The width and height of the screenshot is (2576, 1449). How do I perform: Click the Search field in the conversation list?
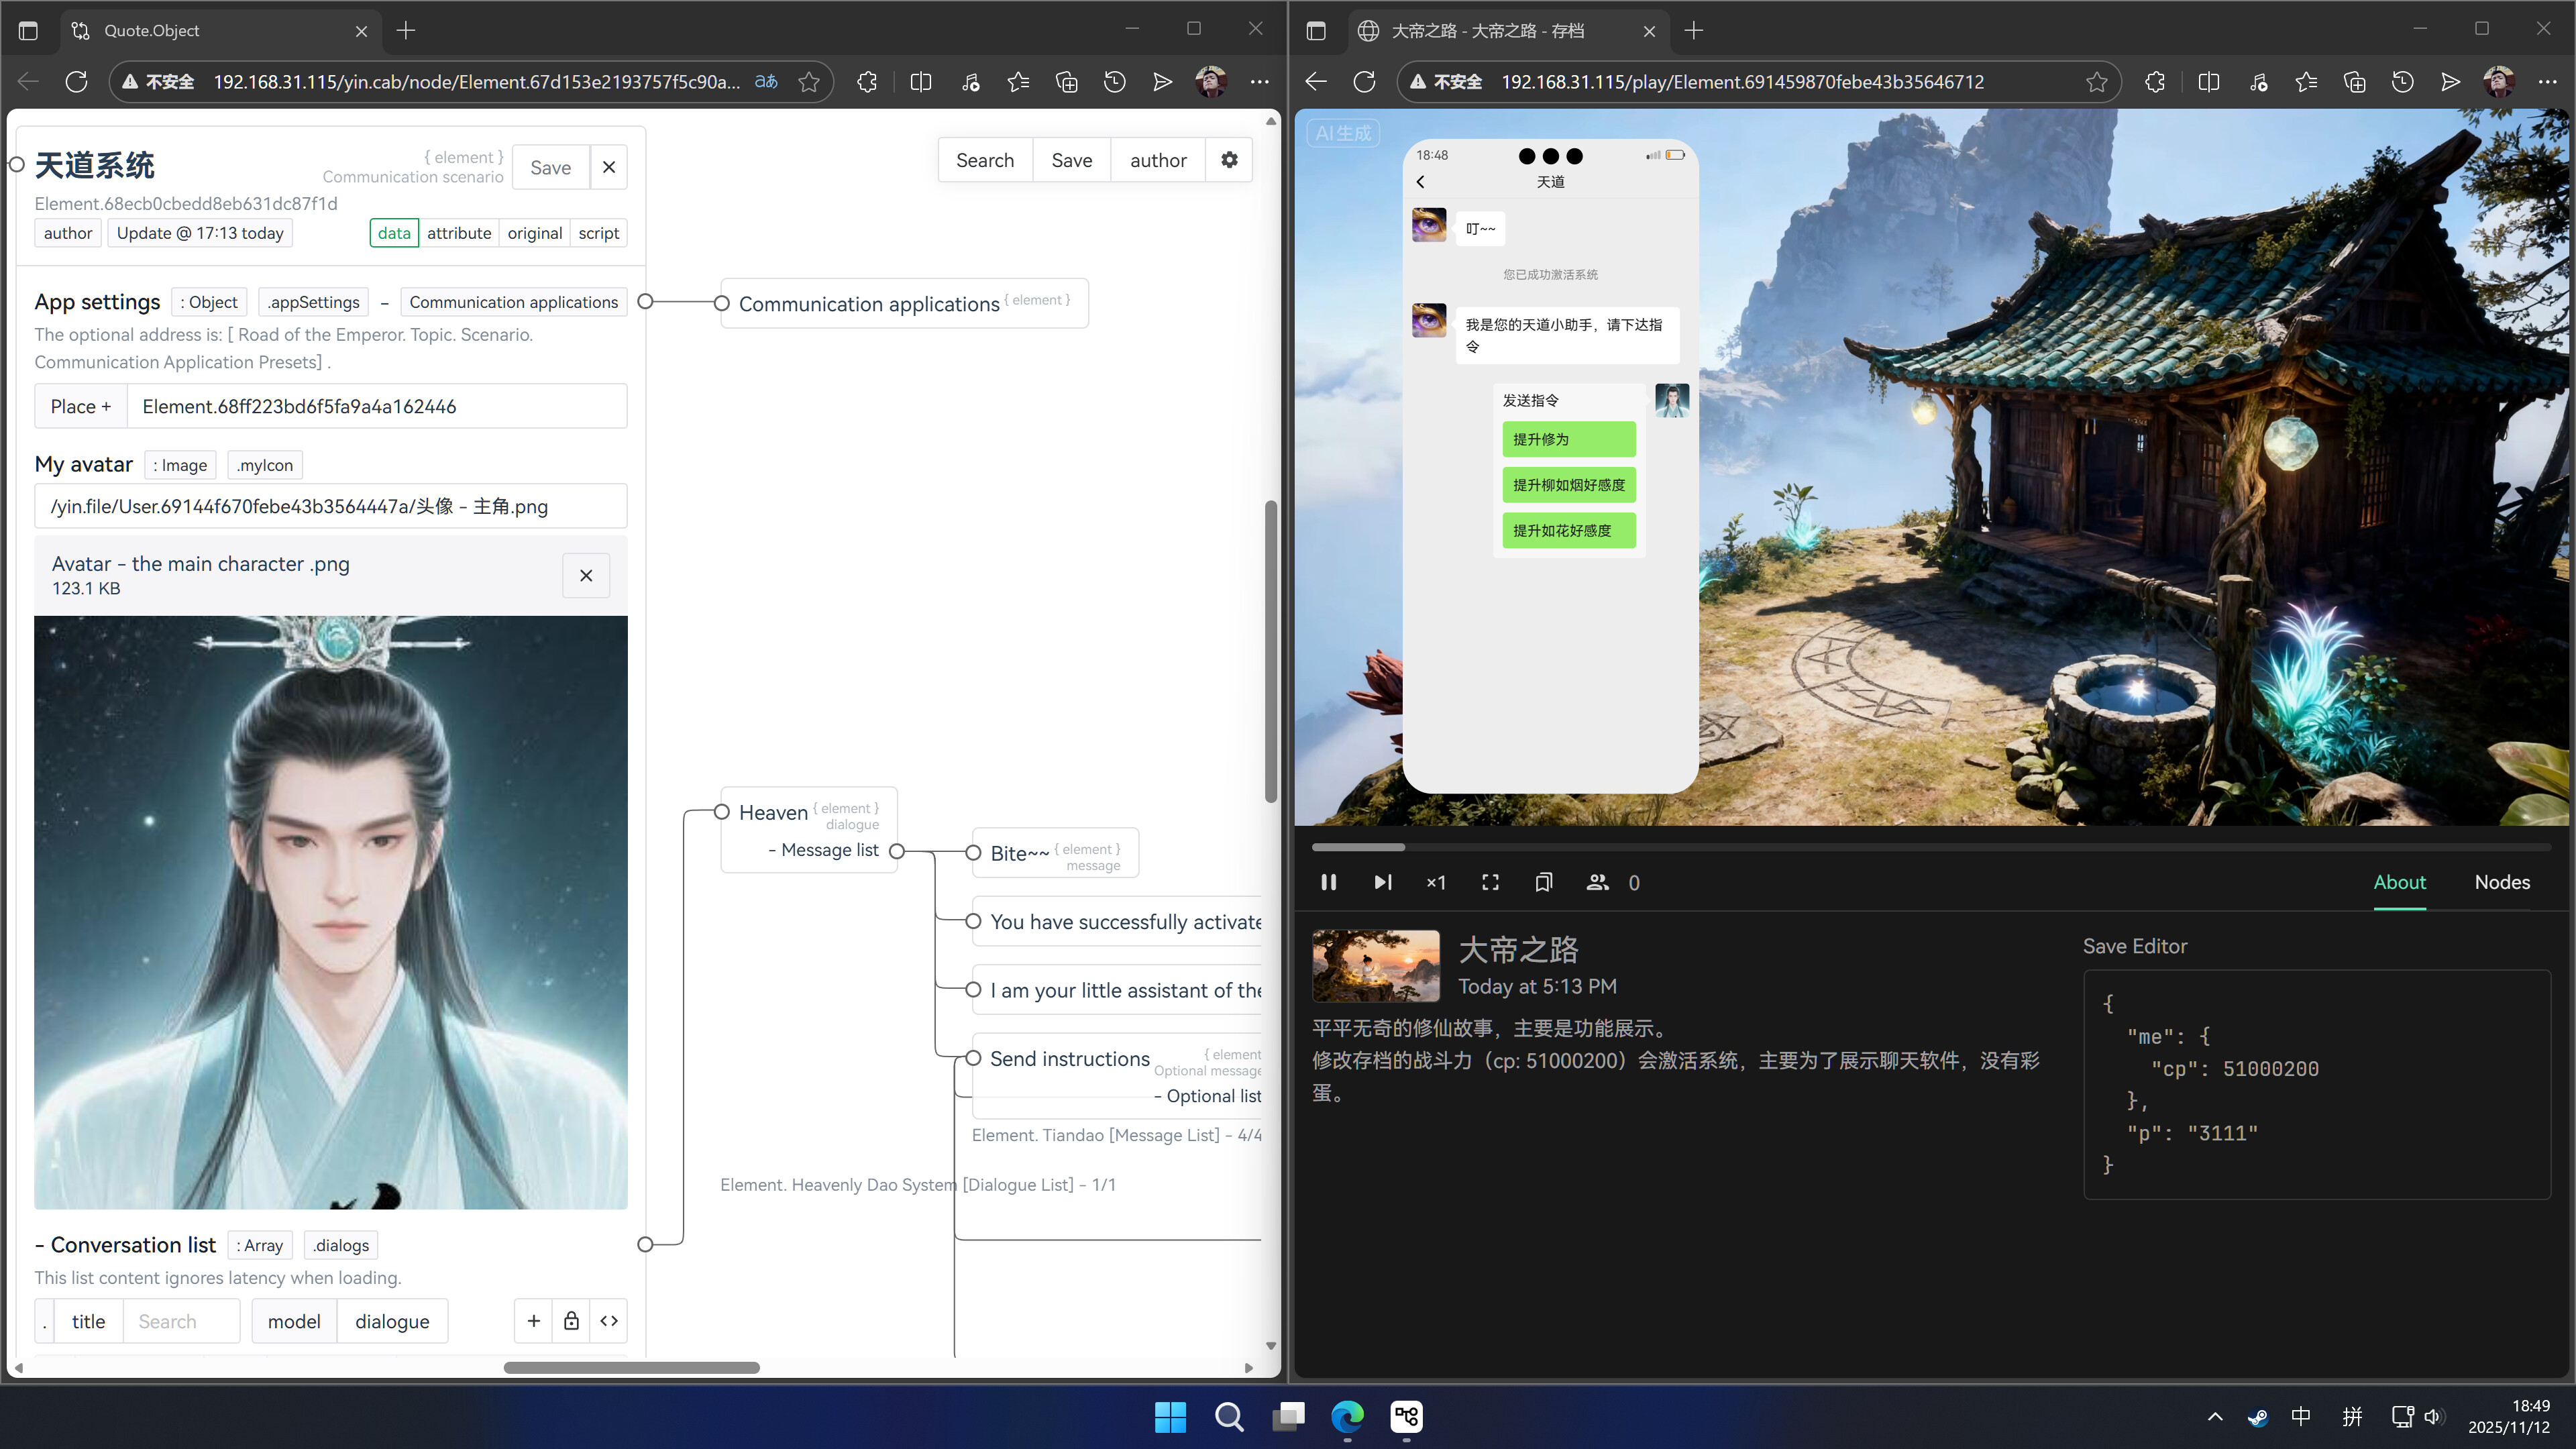[180, 1321]
